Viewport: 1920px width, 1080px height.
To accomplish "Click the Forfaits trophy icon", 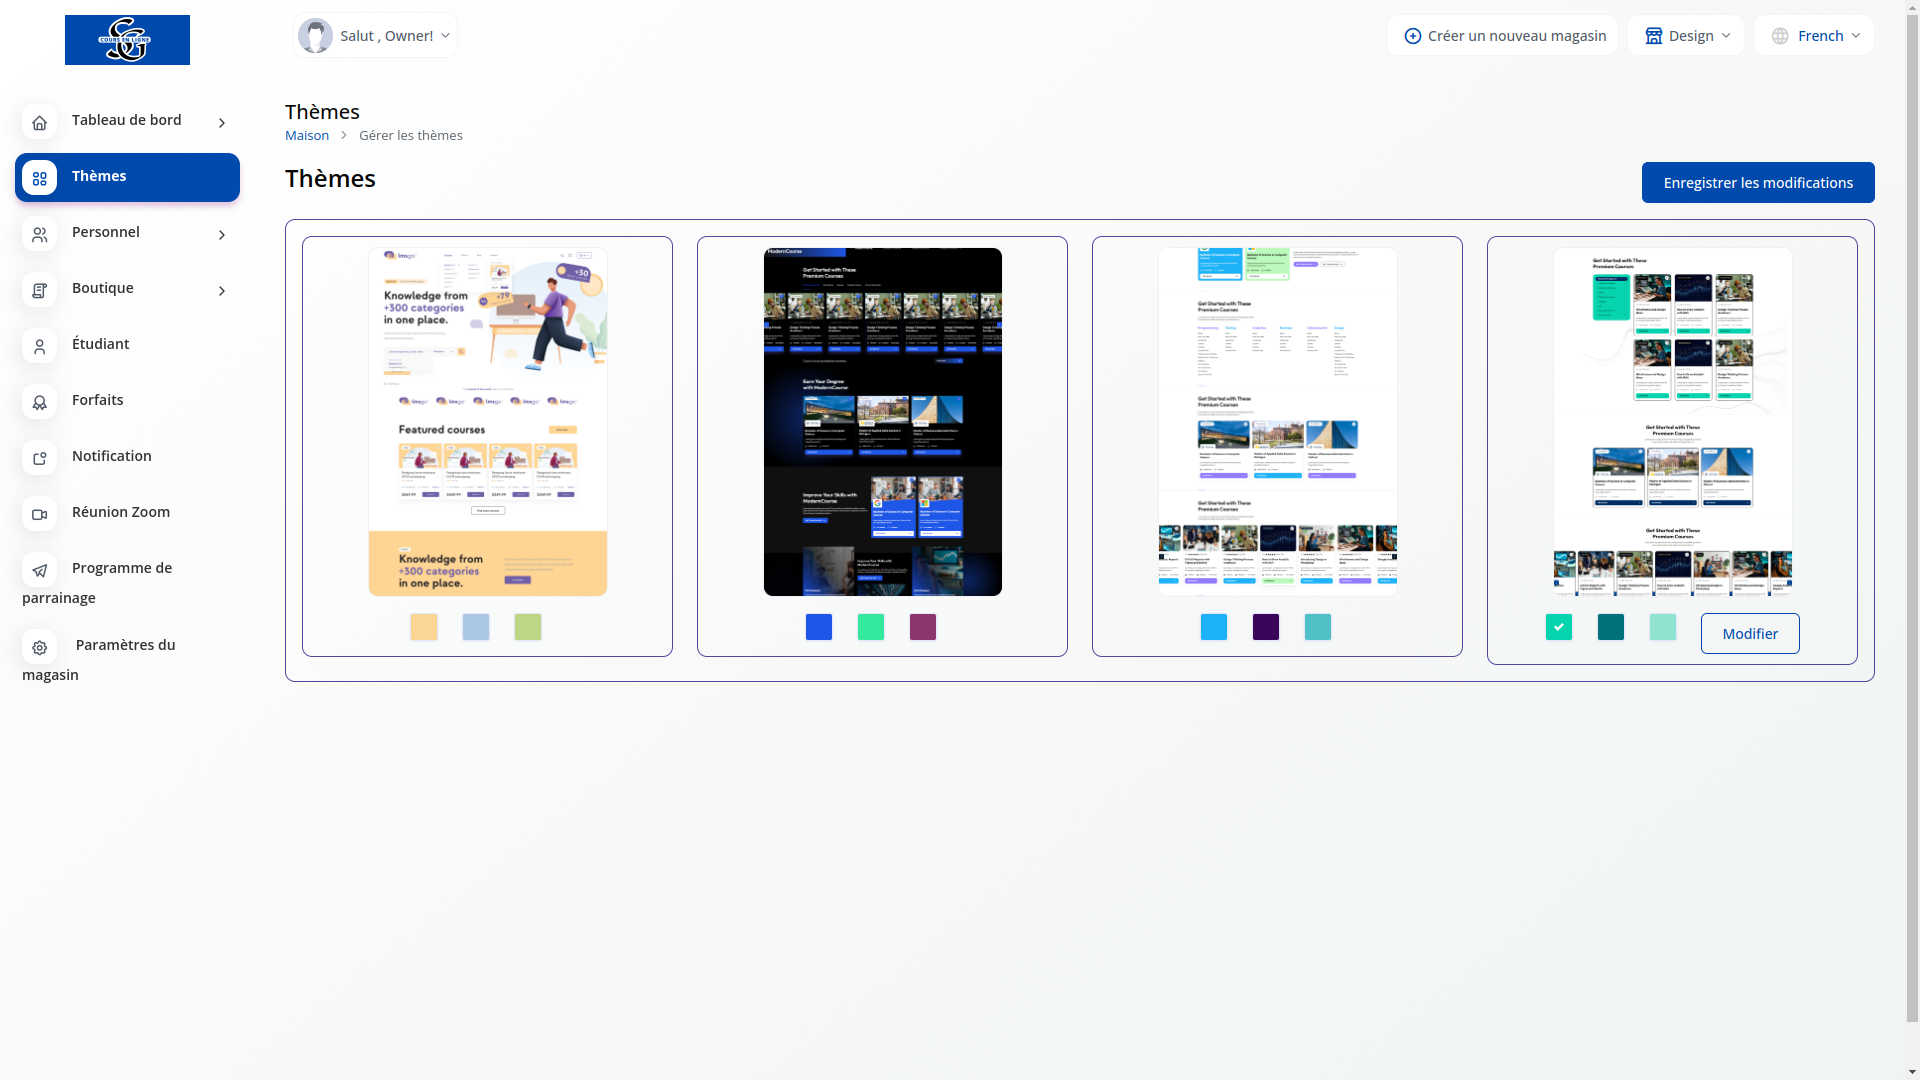I will tap(39, 402).
